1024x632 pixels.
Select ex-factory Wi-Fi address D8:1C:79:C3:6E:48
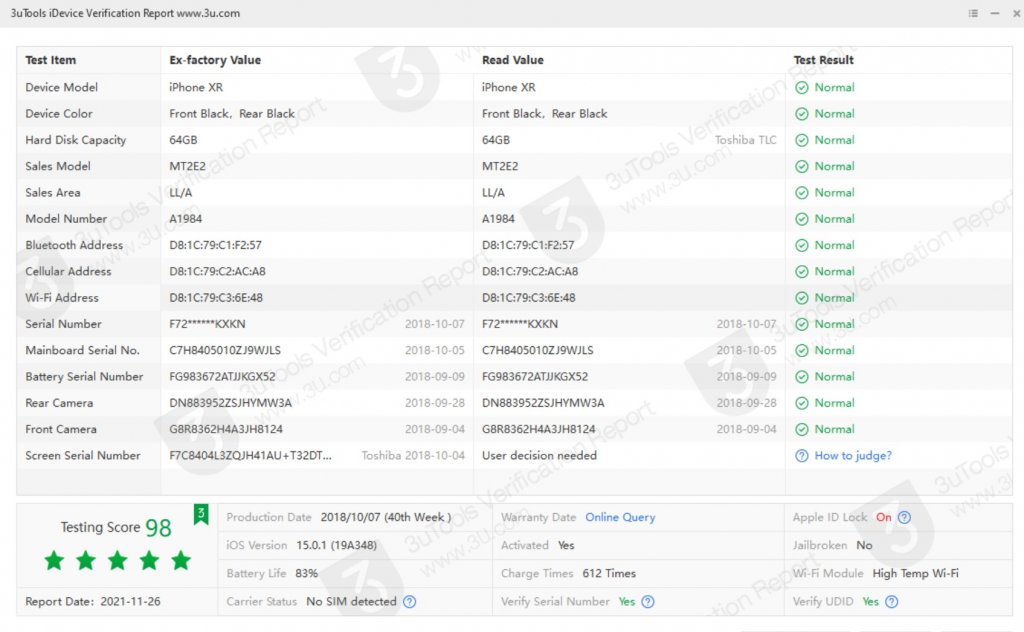pos(216,298)
